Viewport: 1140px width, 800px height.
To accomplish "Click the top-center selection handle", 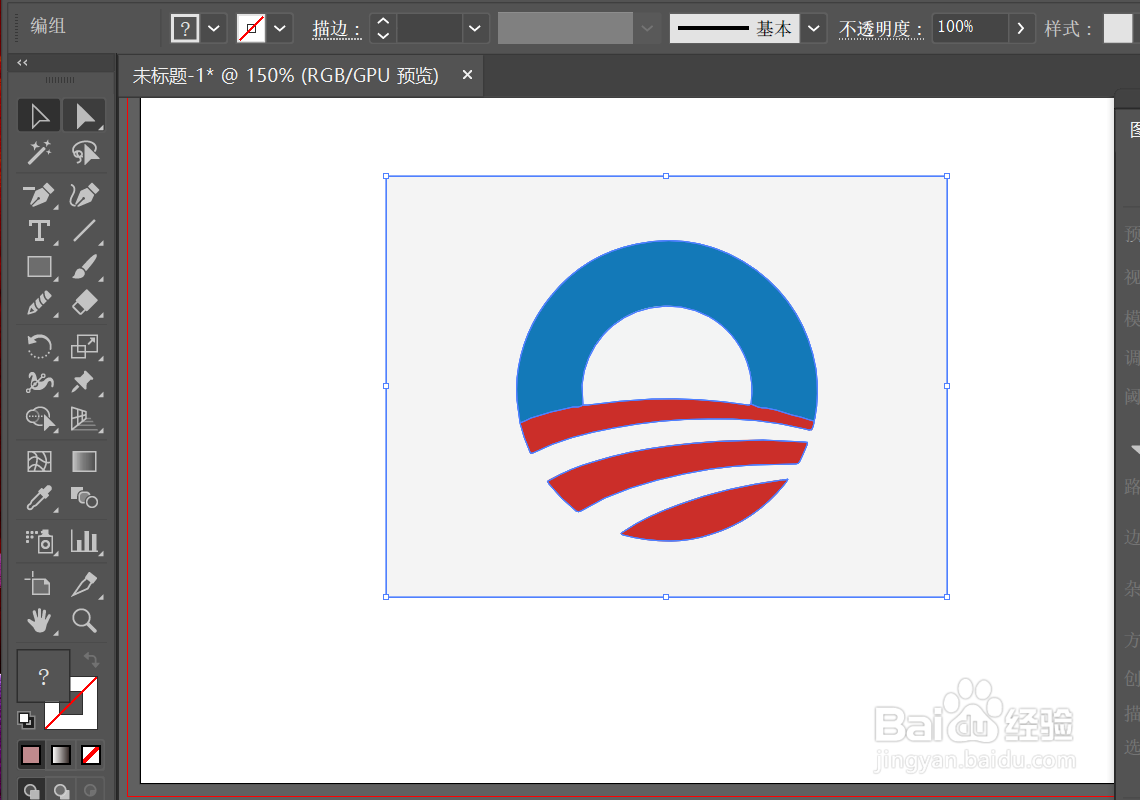I will point(666,176).
